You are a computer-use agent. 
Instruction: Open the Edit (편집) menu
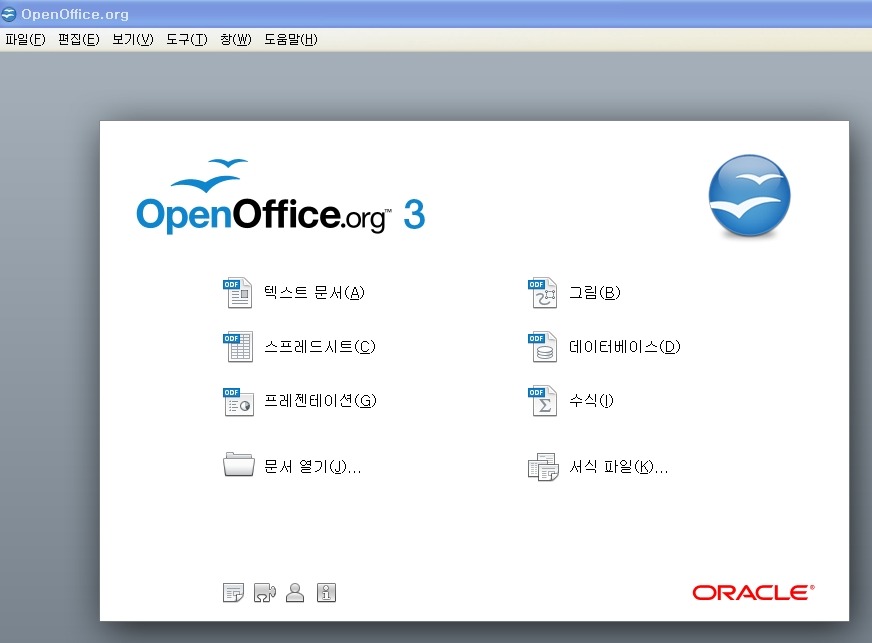coord(79,40)
